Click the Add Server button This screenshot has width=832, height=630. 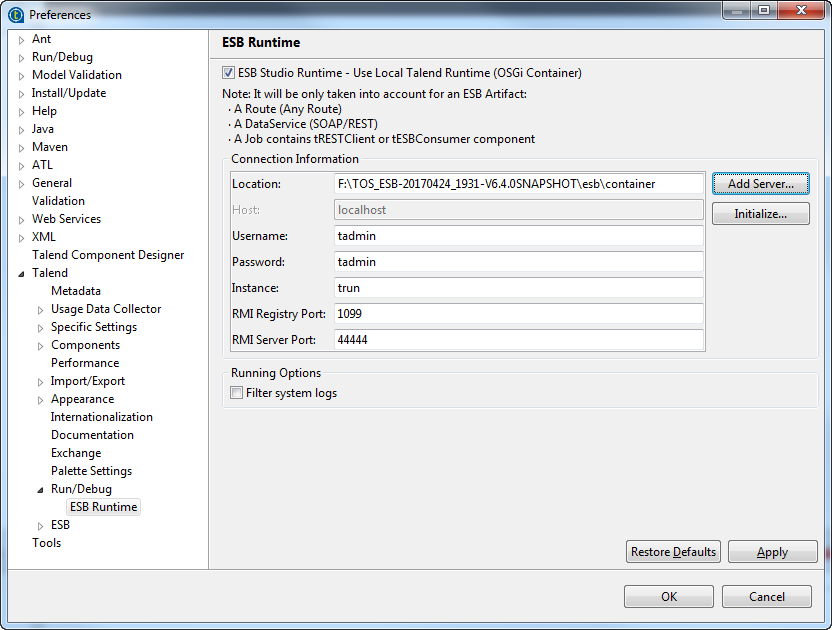click(760, 184)
